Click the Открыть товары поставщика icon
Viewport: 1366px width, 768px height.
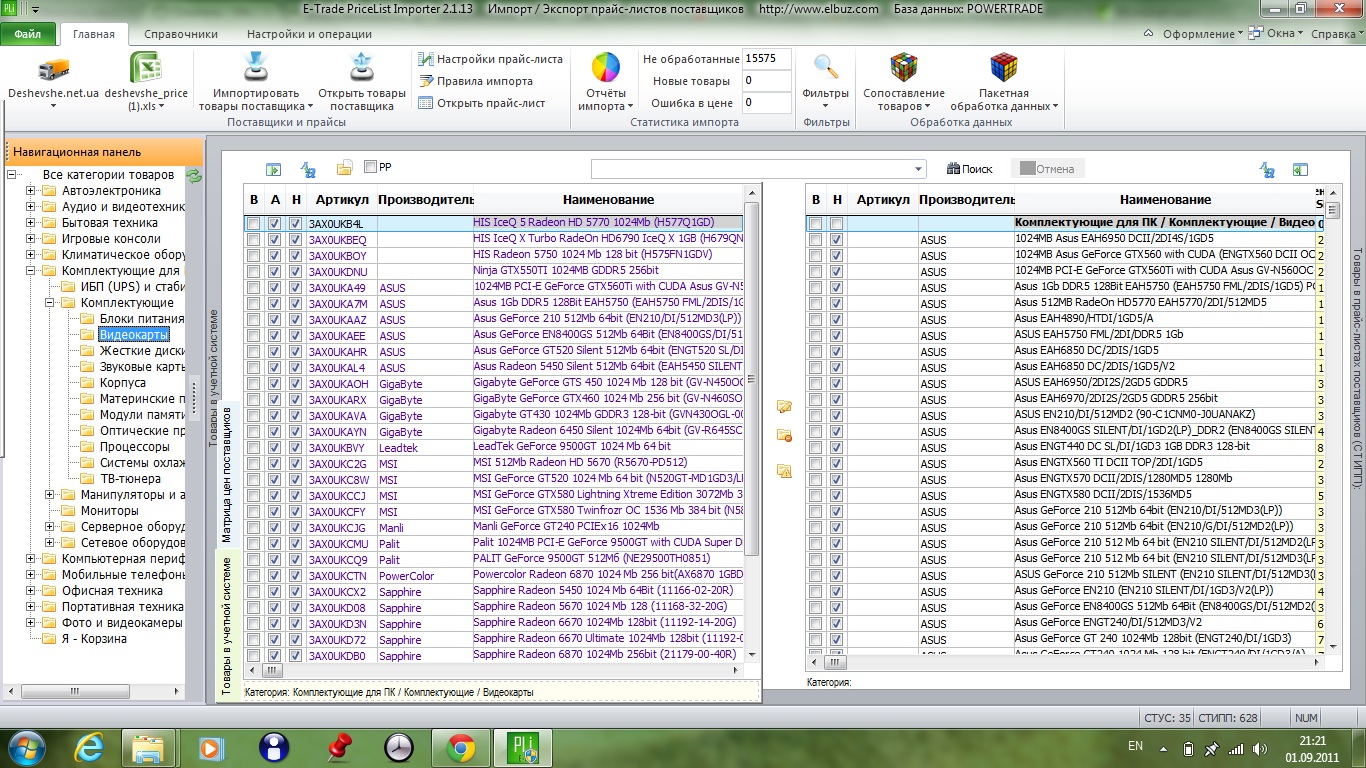pos(361,68)
